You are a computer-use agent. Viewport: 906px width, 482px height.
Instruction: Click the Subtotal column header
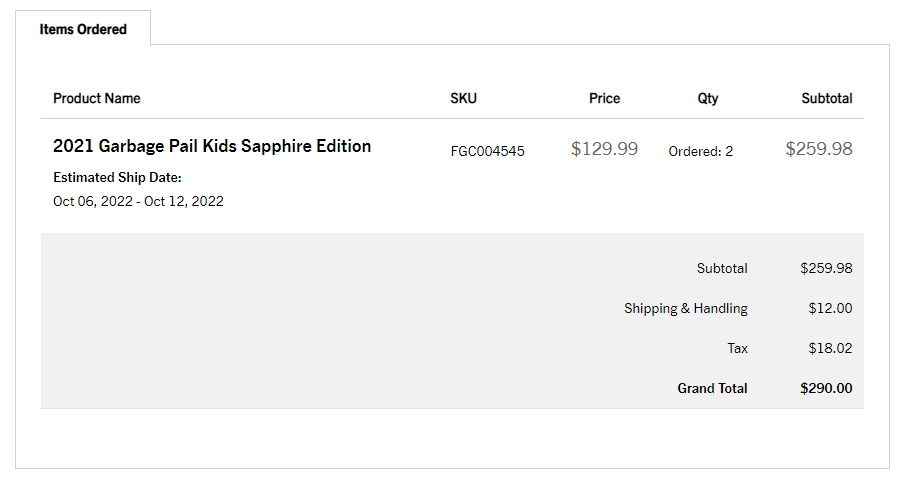pyautogui.click(x=826, y=98)
